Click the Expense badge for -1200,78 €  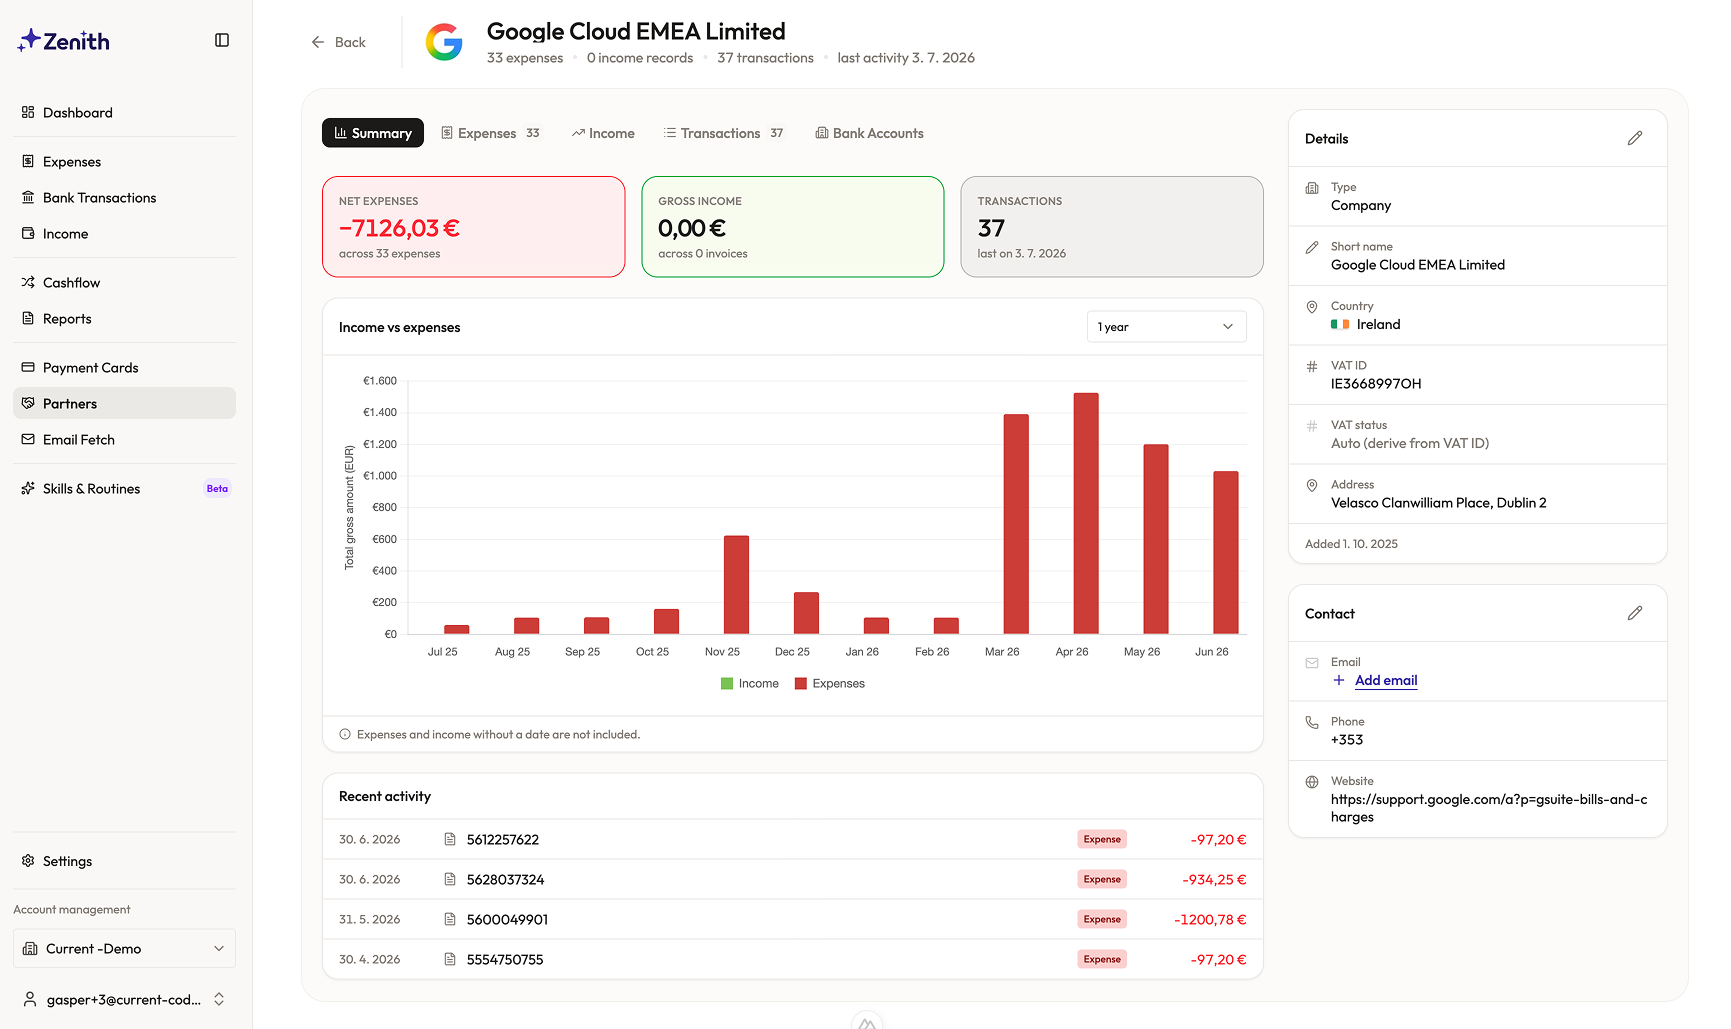click(x=1102, y=919)
